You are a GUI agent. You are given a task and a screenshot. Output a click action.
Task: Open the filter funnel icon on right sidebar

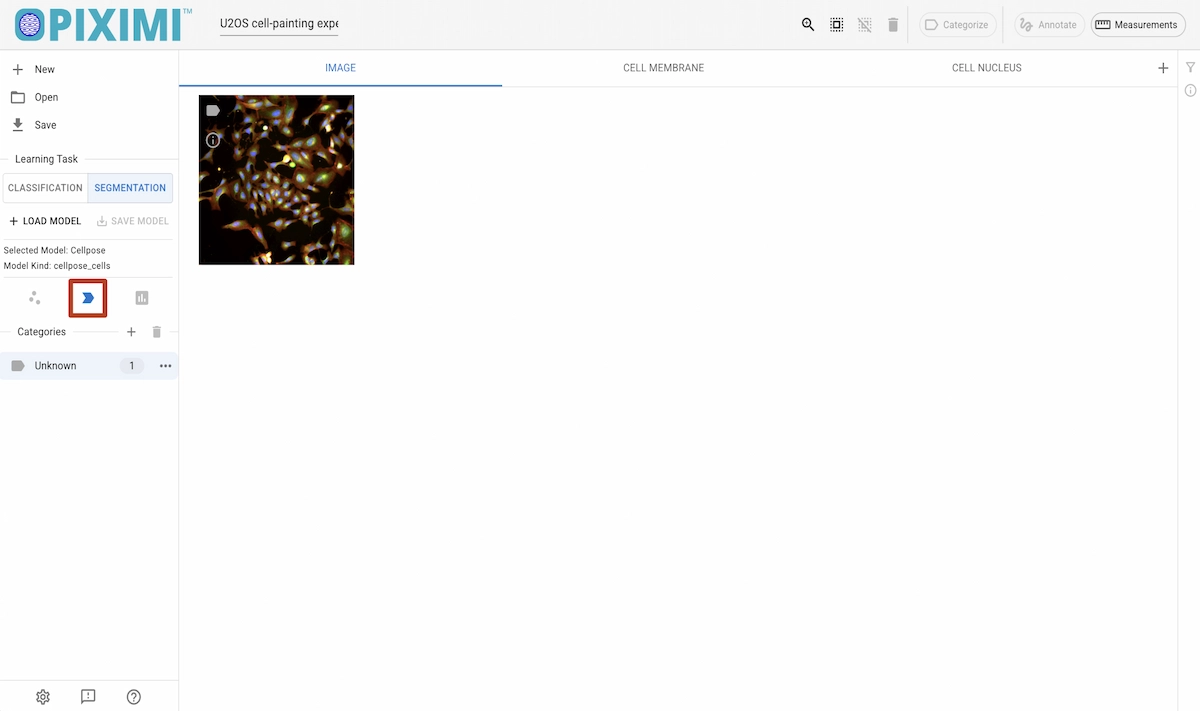1190,67
